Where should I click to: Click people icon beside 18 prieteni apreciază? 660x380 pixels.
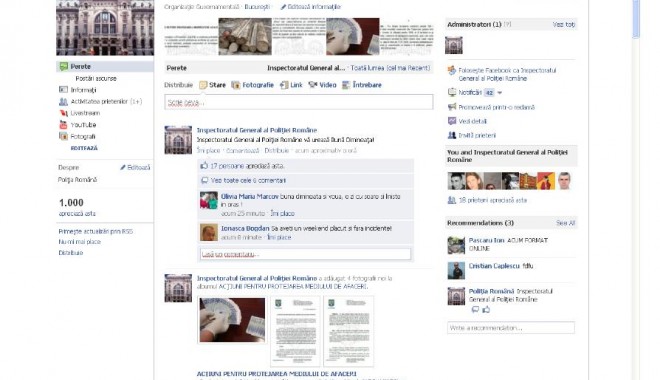[x=452, y=200]
